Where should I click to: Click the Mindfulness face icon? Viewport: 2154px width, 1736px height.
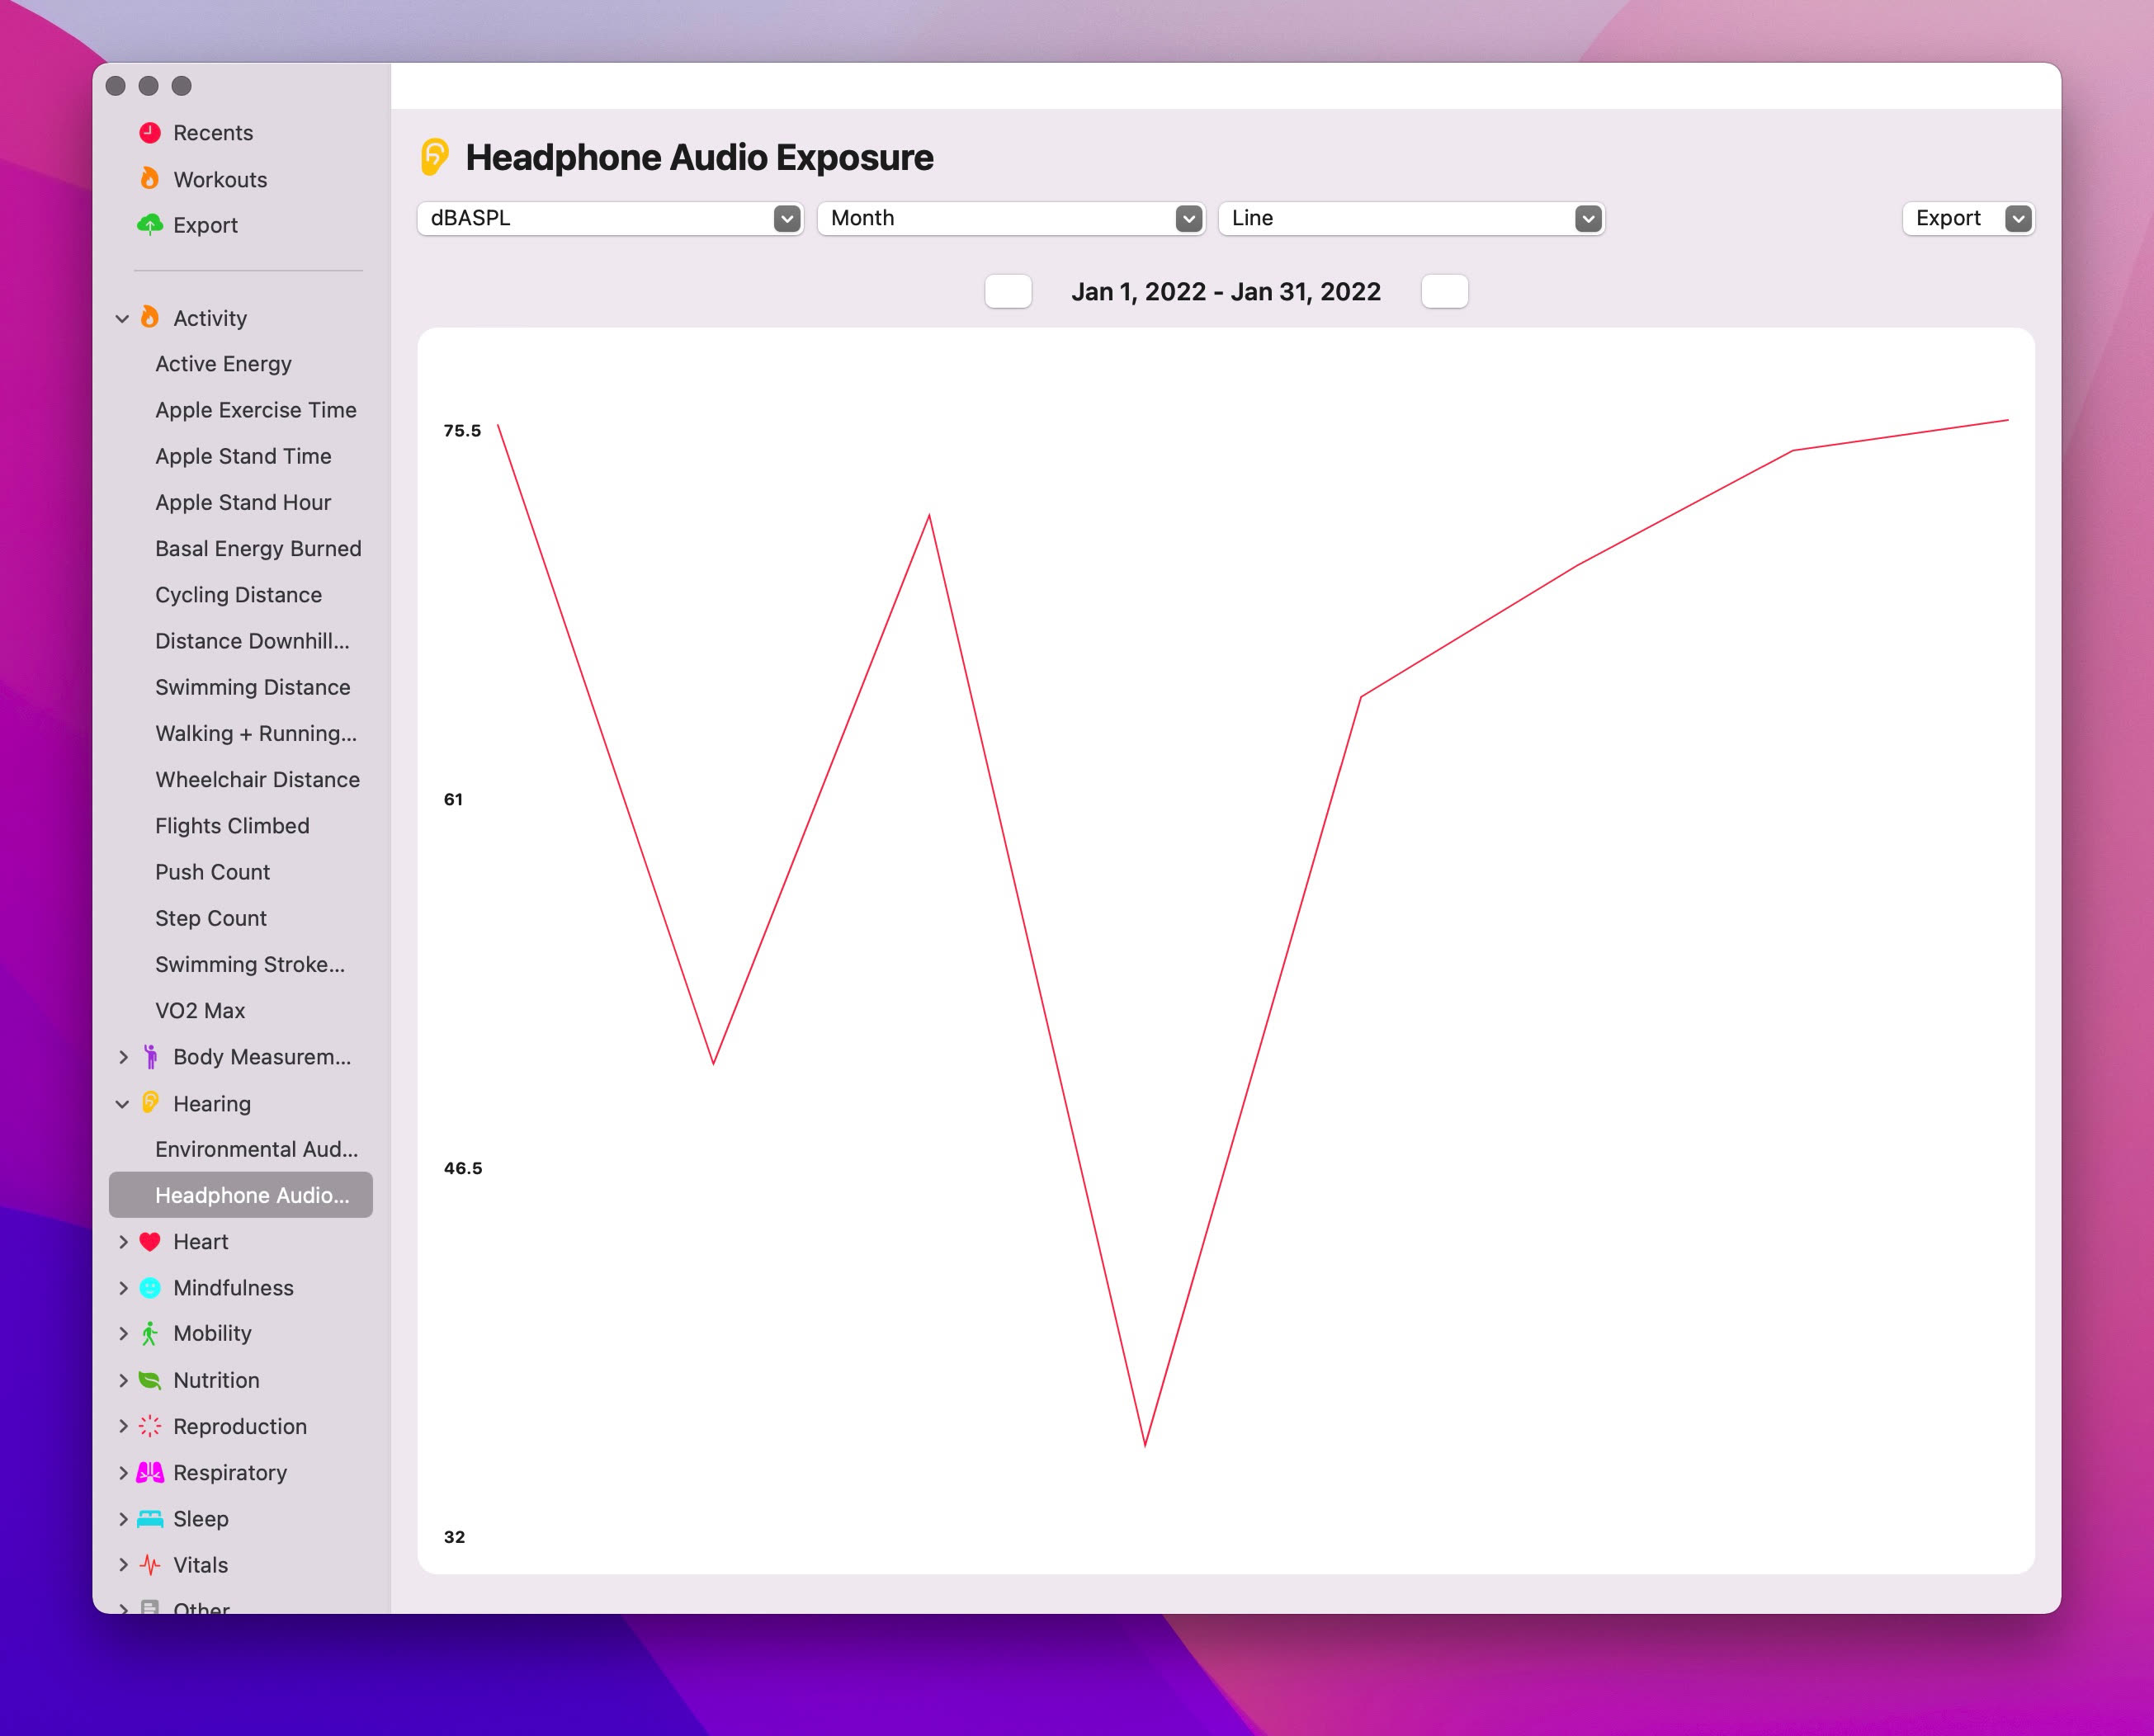(x=150, y=1288)
